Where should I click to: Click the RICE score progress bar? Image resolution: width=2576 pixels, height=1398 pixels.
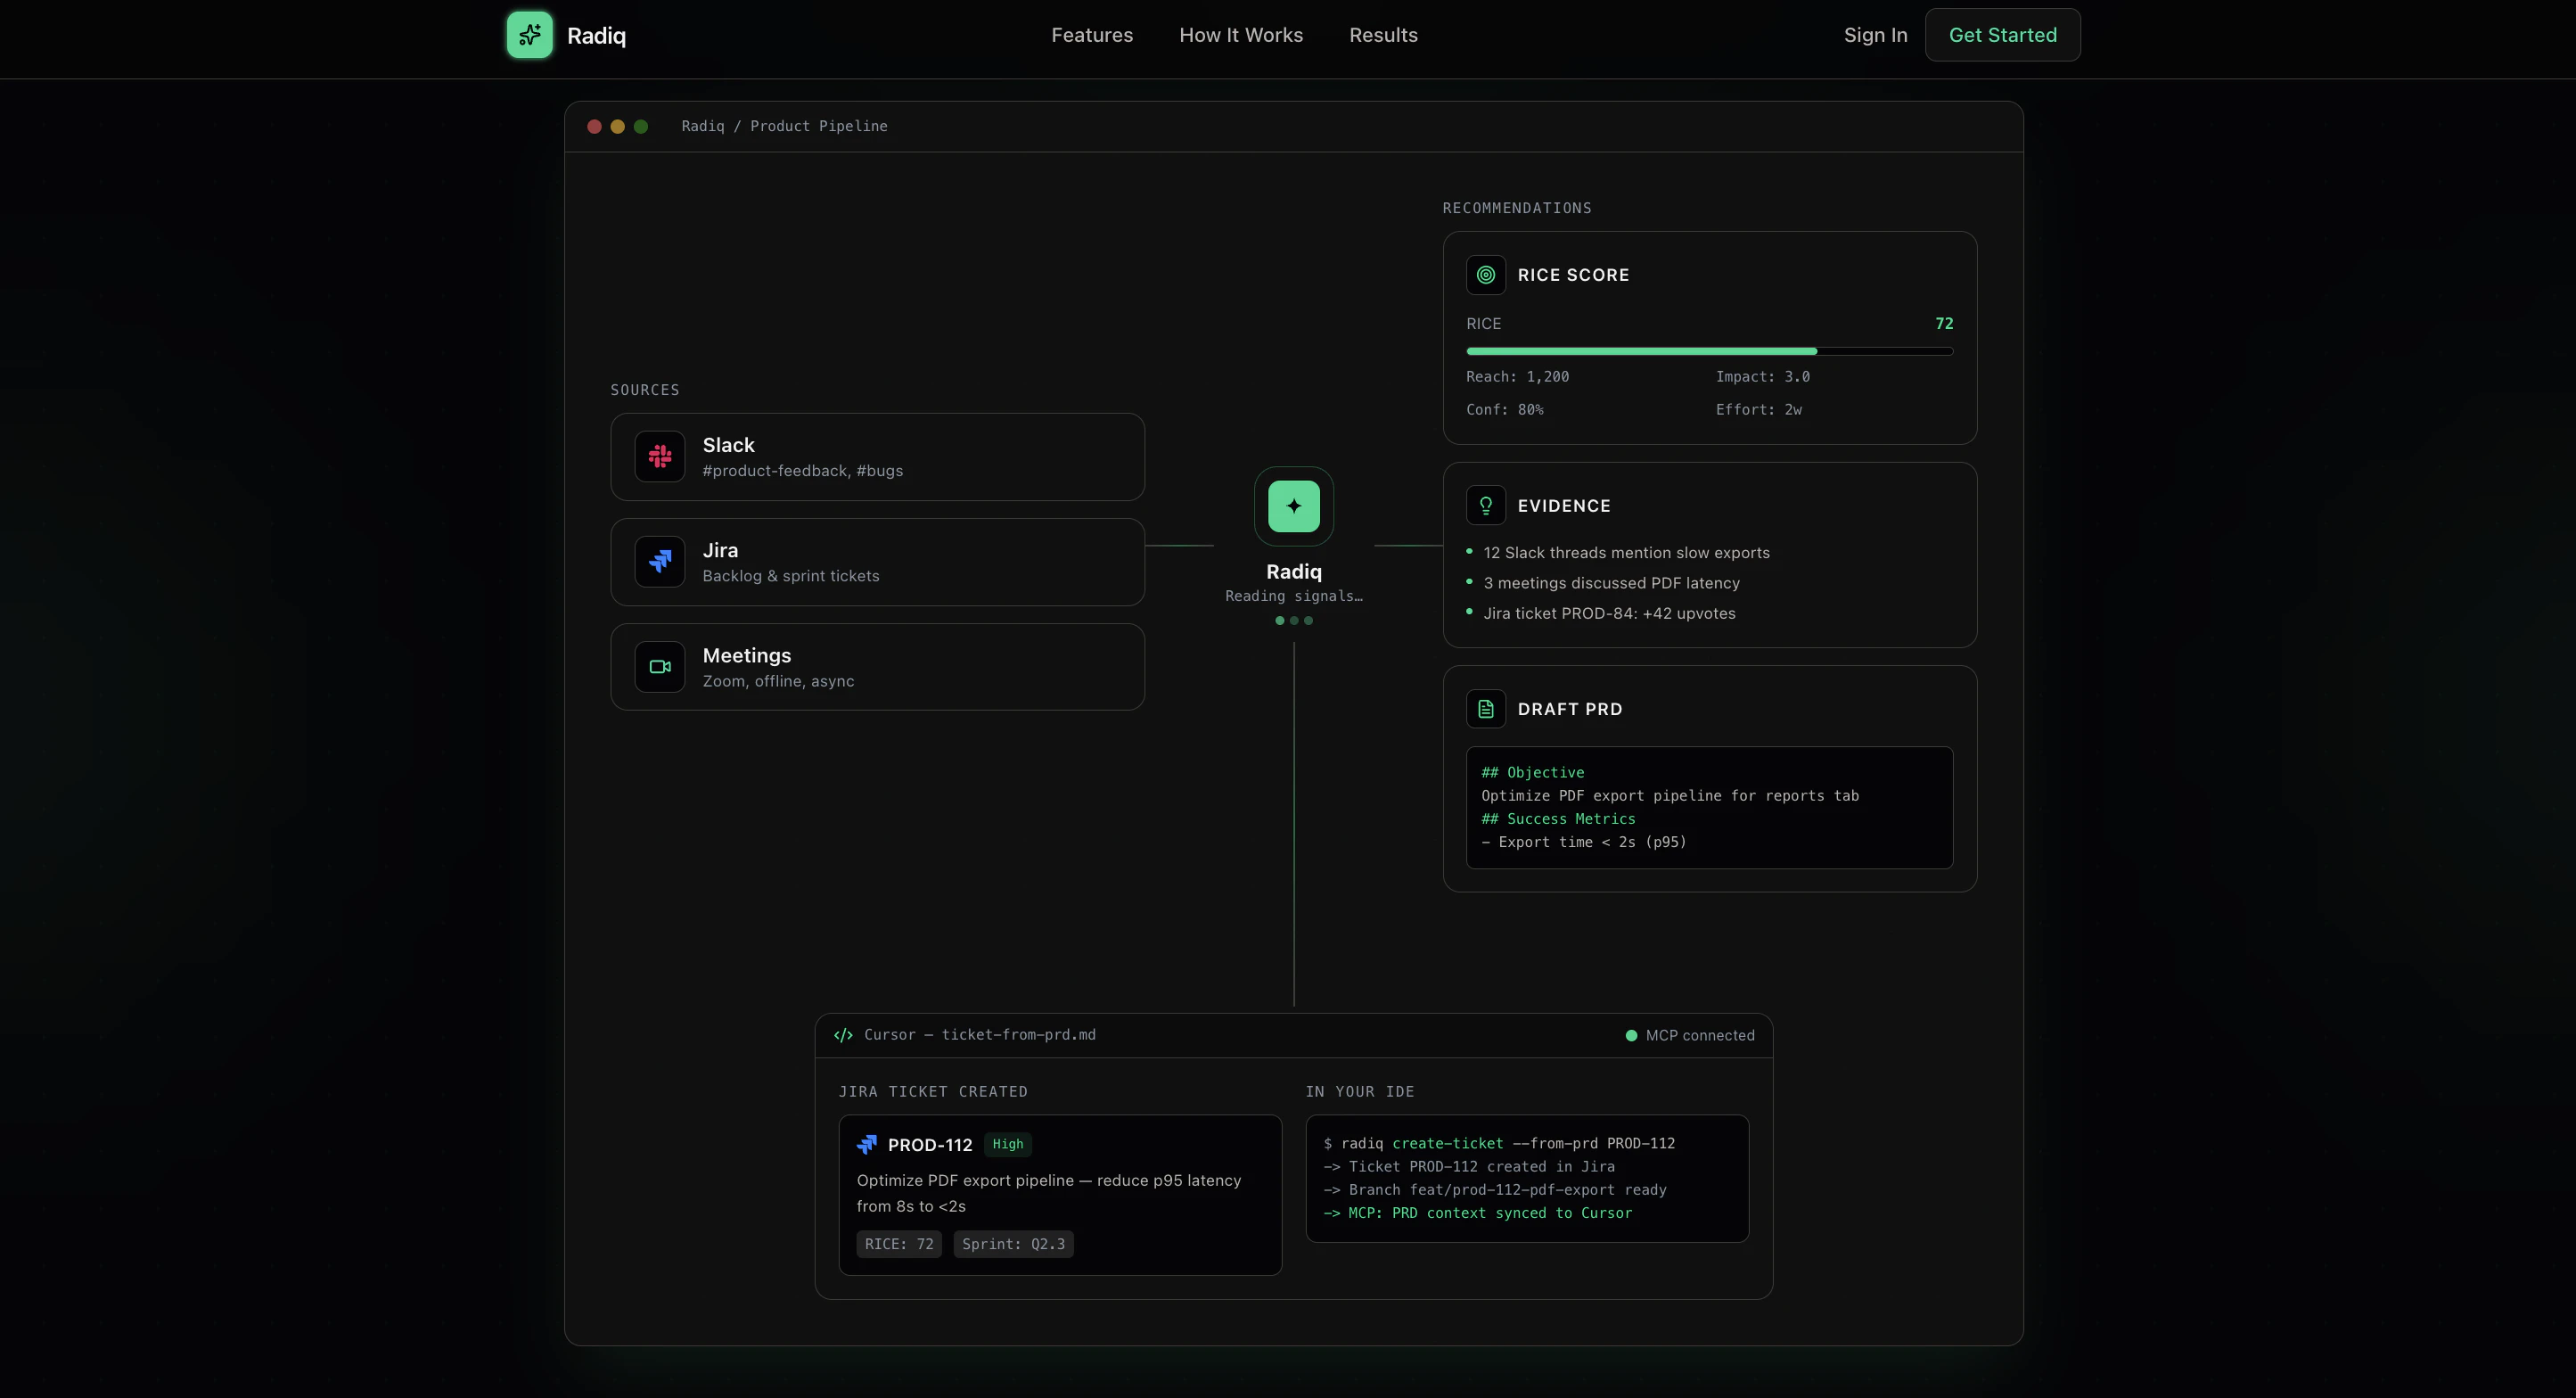(1709, 351)
